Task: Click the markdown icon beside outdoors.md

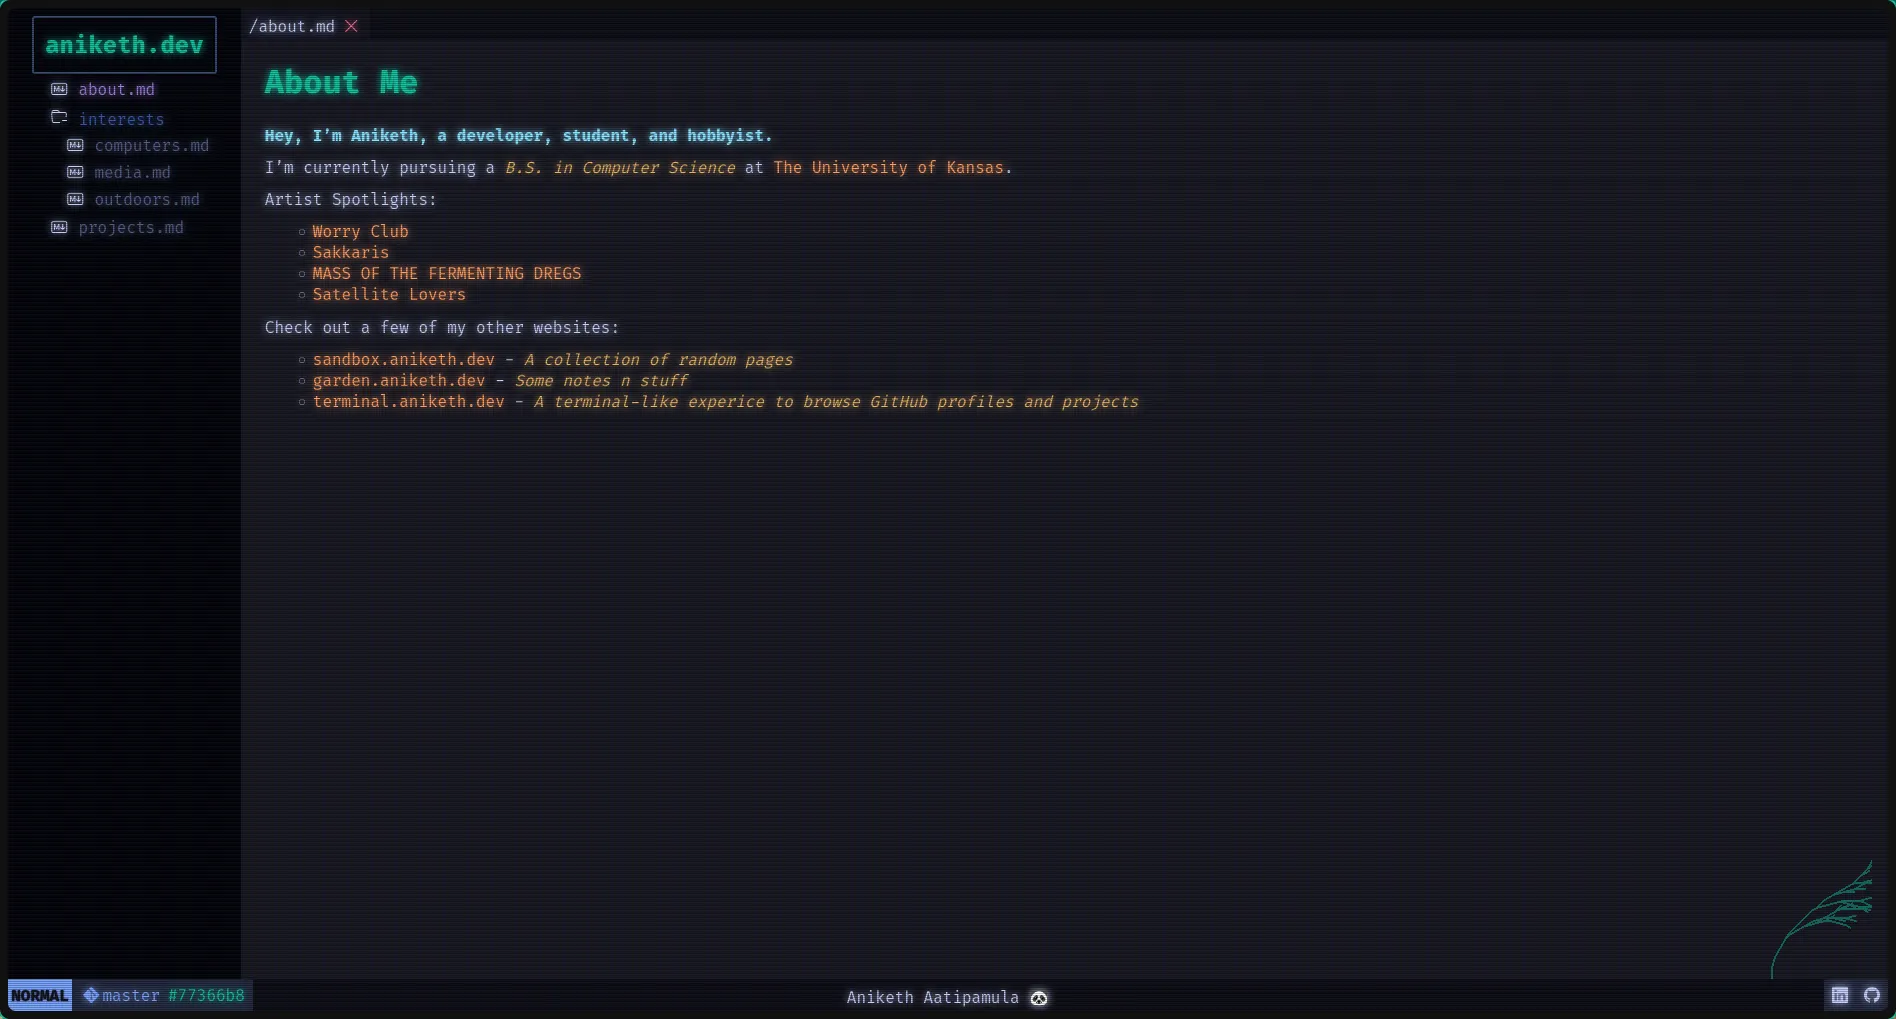Action: pos(75,199)
